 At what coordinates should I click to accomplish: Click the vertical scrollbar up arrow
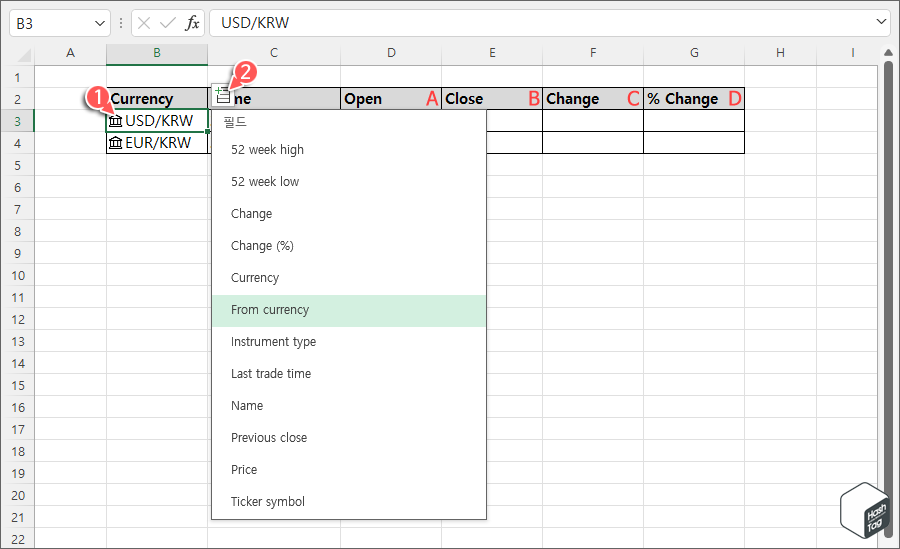point(888,53)
